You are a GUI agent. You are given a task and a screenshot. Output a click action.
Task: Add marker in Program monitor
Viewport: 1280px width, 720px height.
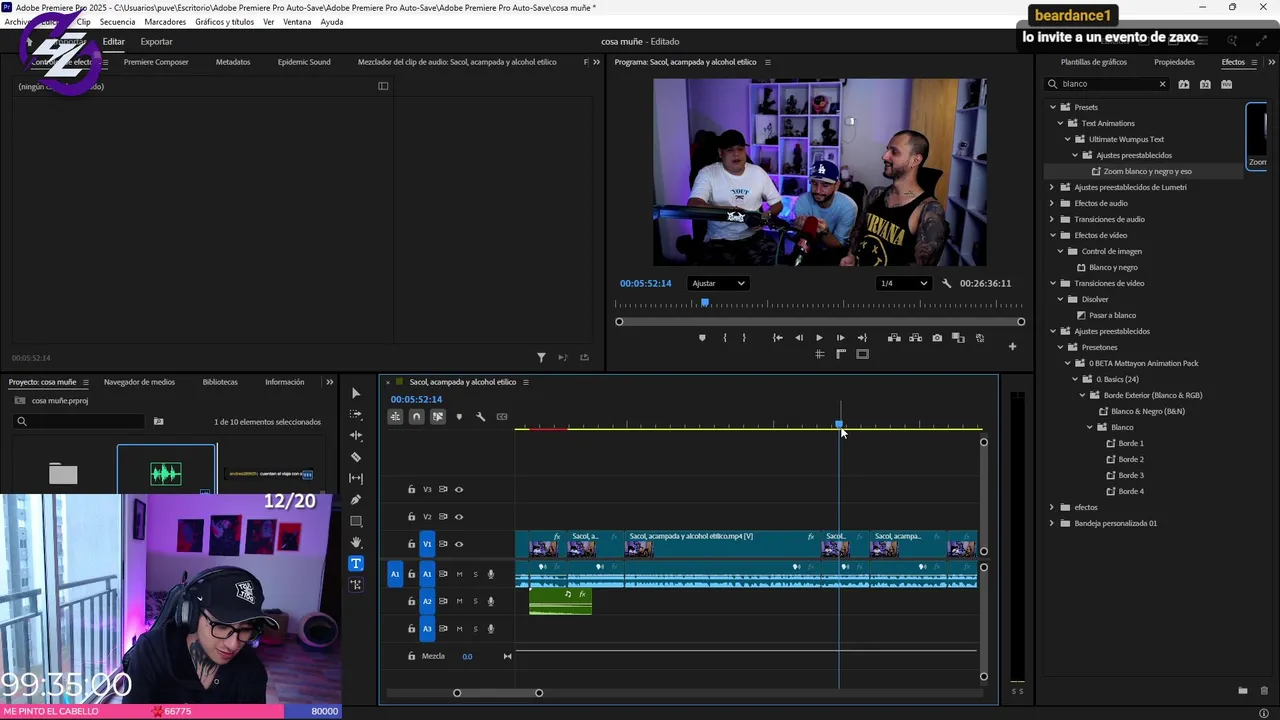(x=702, y=338)
